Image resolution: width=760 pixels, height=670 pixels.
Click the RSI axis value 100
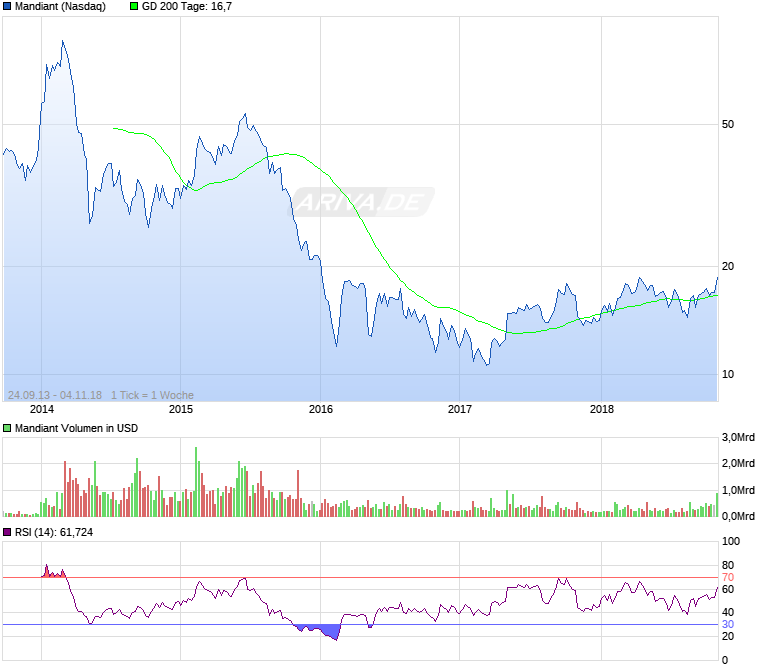731,541
